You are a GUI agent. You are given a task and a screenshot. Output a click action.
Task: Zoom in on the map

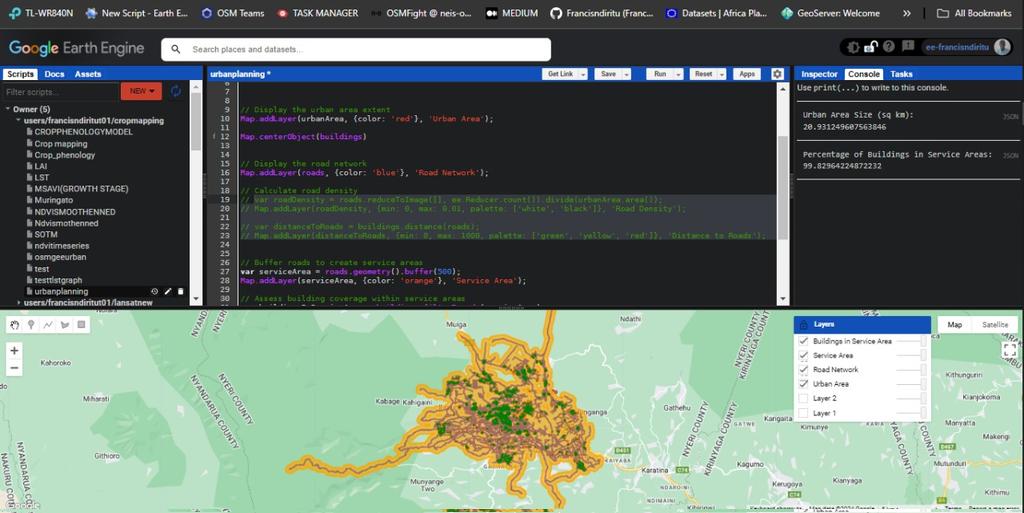[14, 350]
